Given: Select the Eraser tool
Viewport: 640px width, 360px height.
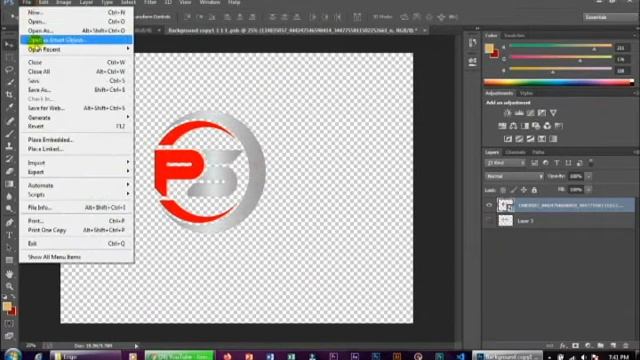Looking at the screenshot, I should (9, 171).
